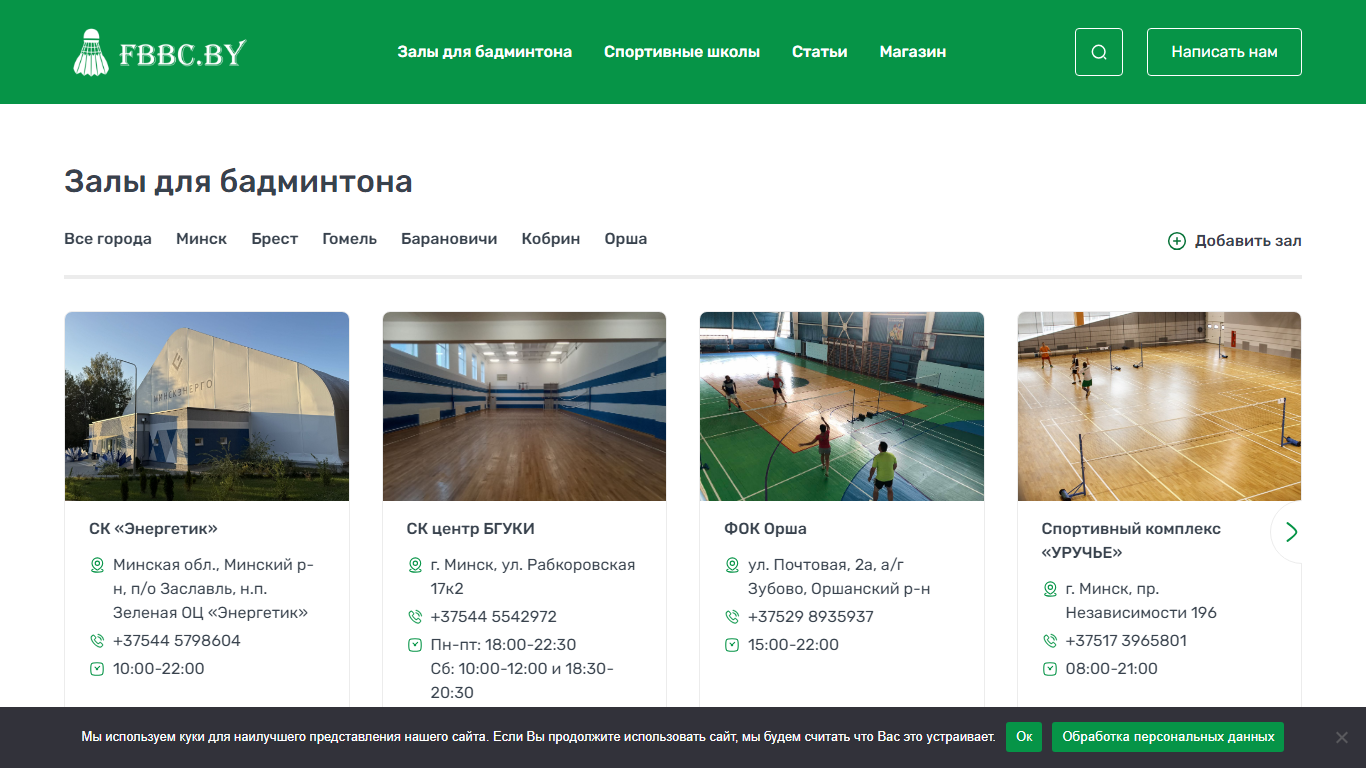Click the FBBC.BY shuttlecock logo
The image size is (1366, 768).
click(160, 52)
